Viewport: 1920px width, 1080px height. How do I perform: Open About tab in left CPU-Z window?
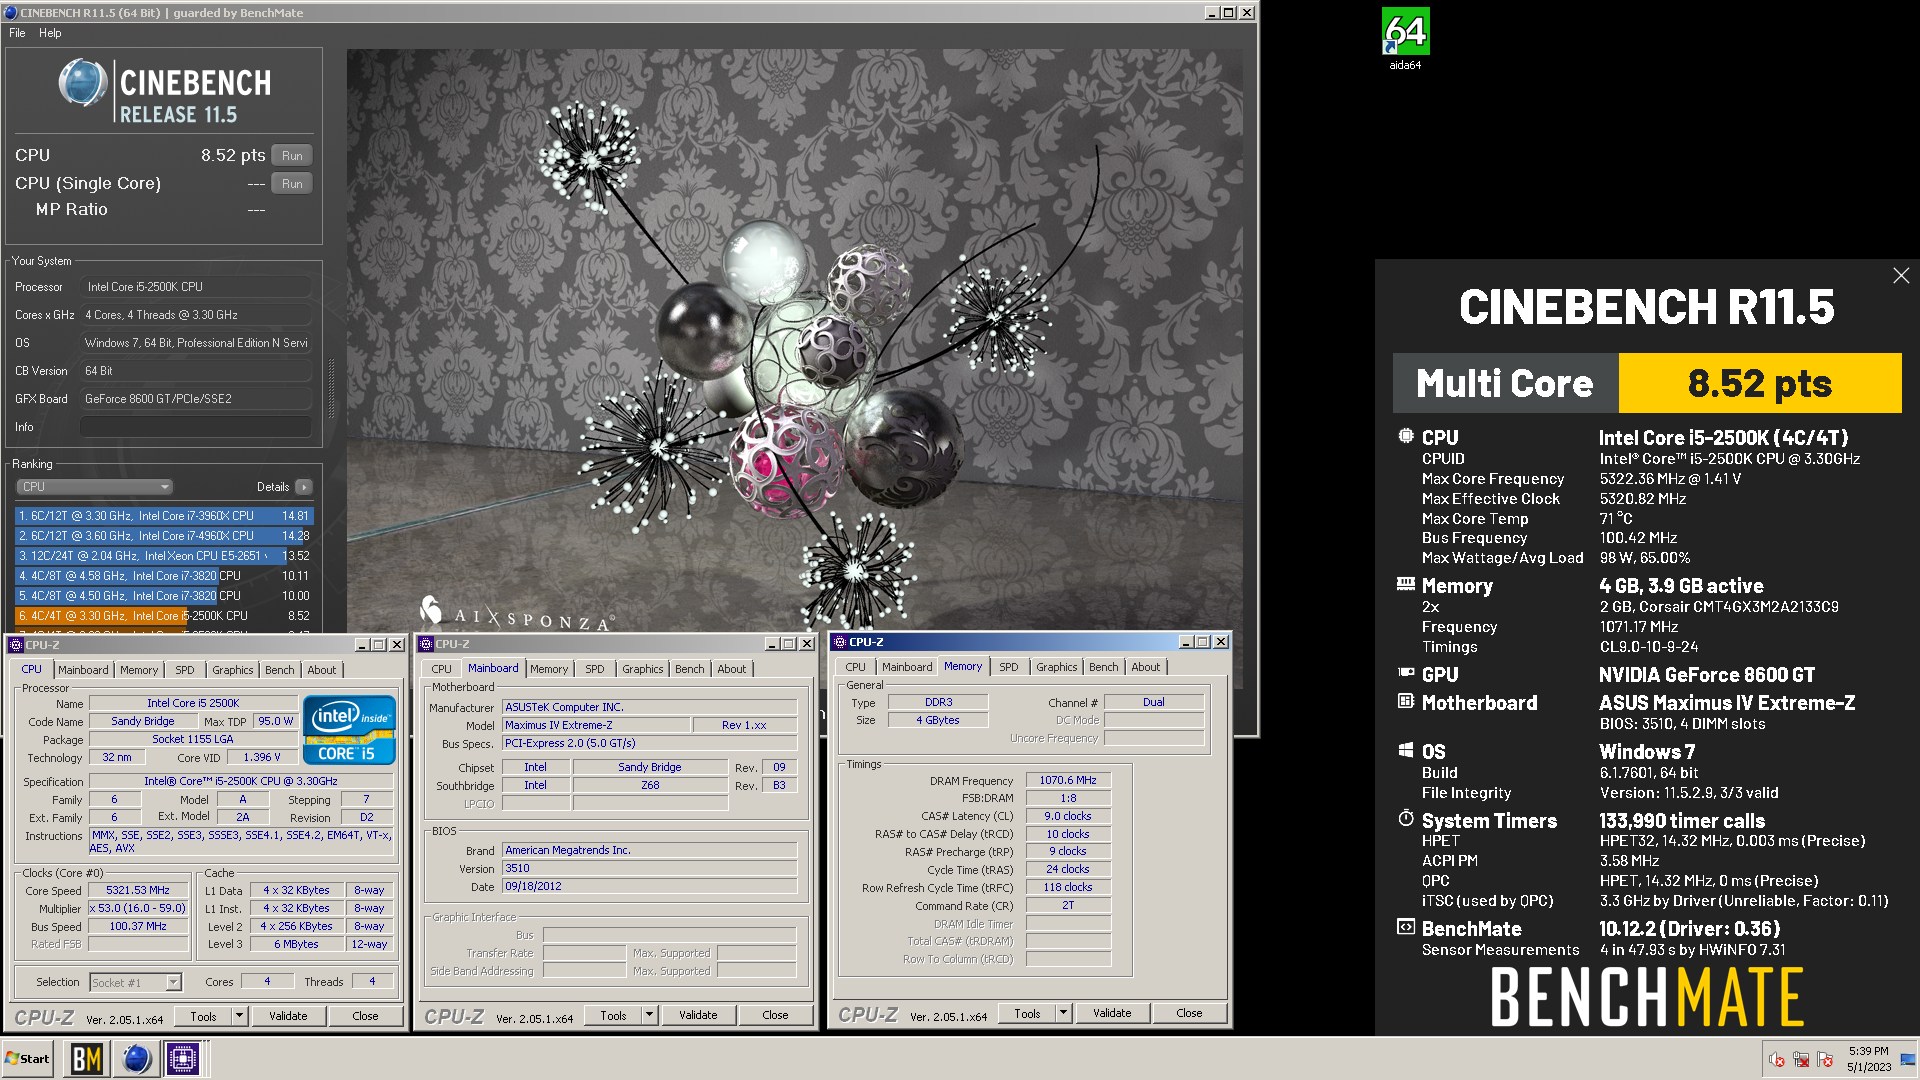pos(322,670)
